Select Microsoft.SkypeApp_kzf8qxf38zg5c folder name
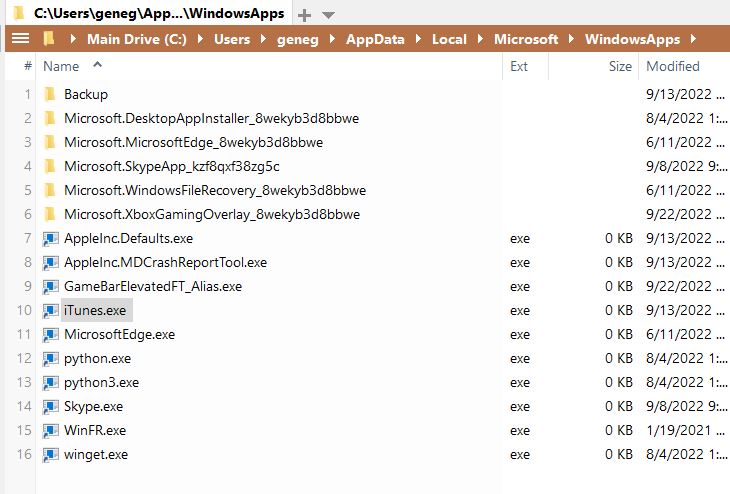Image resolution: width=730 pixels, height=494 pixels. 172,166
